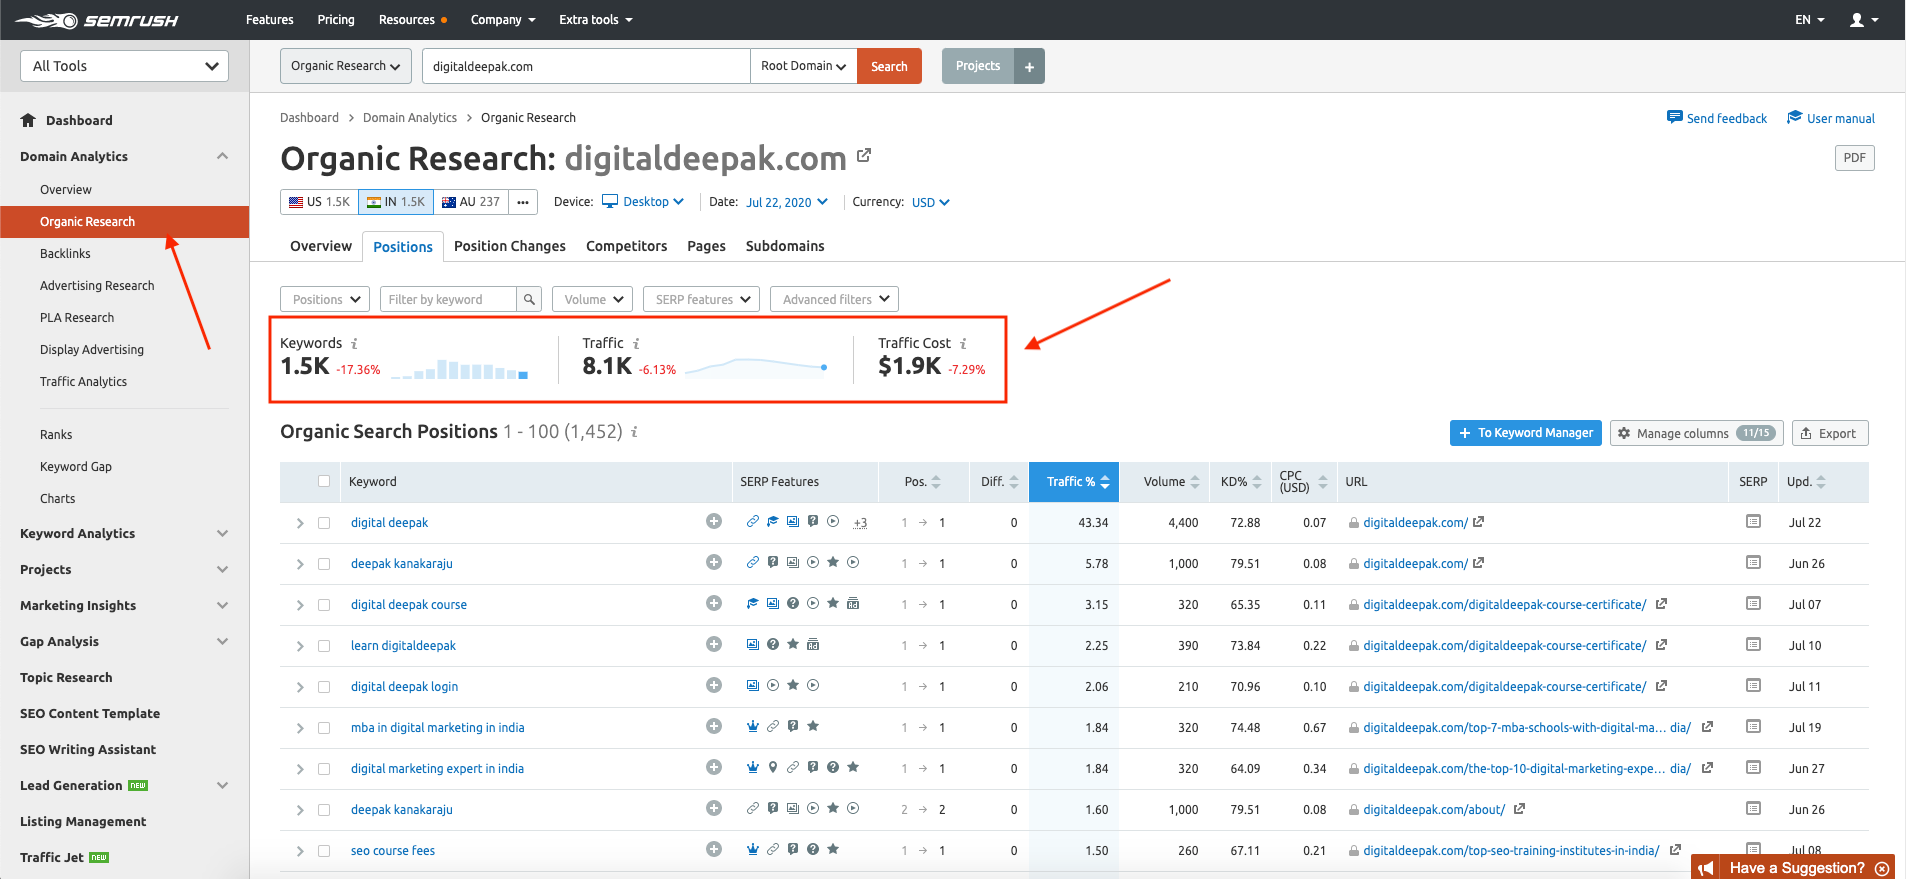Open external link icon beside digitaldeepak.com title

[864, 155]
